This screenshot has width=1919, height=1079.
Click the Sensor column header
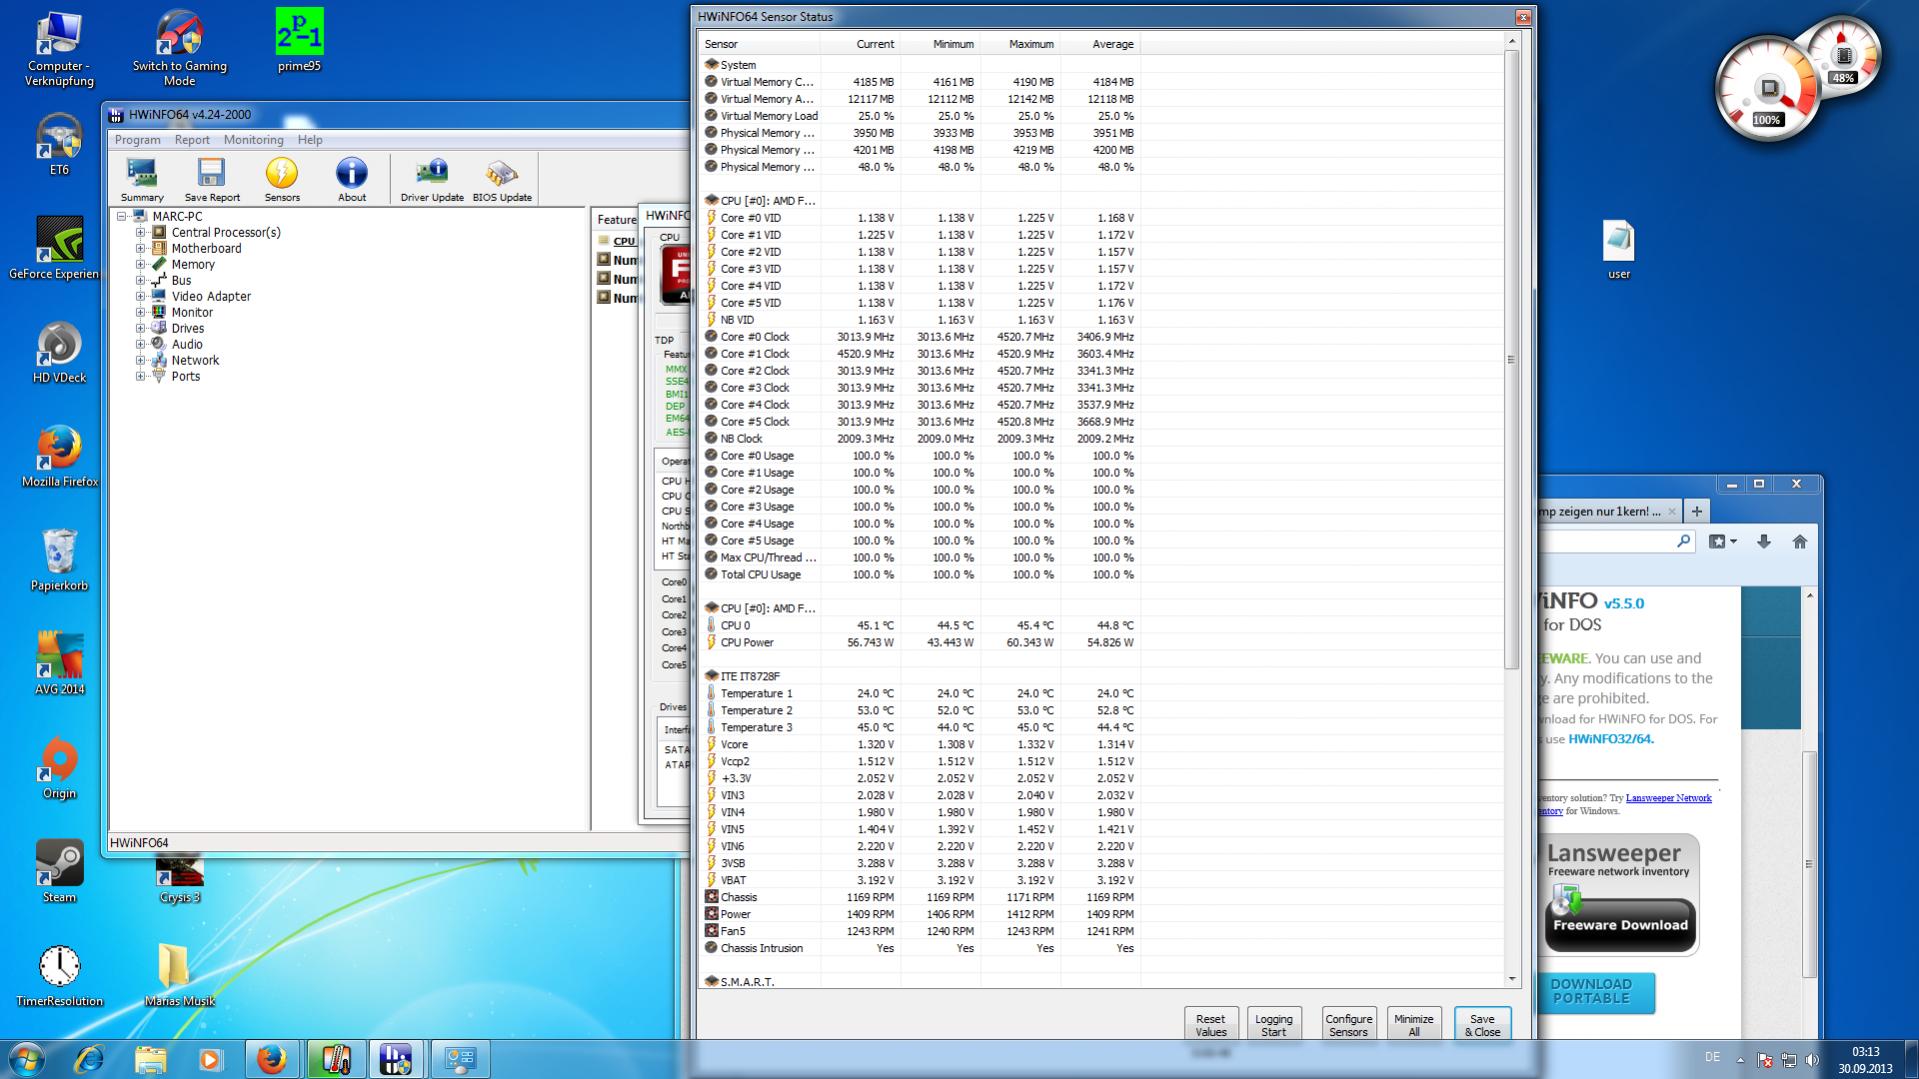coord(760,44)
